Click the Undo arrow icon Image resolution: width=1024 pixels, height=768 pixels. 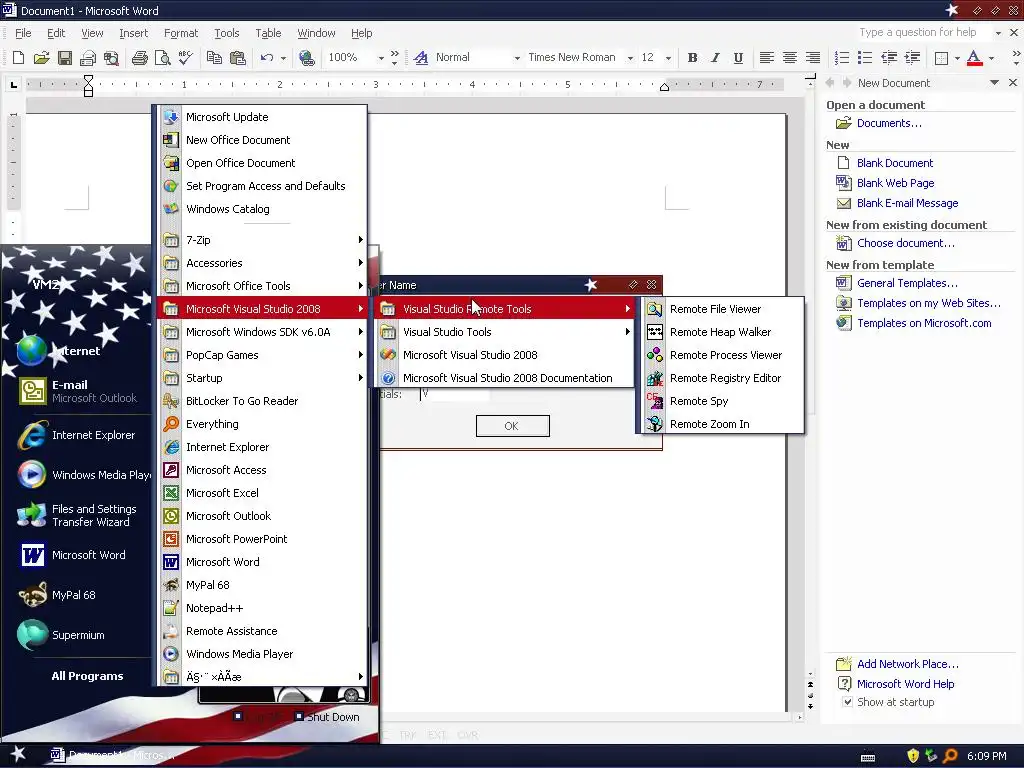[x=266, y=57]
